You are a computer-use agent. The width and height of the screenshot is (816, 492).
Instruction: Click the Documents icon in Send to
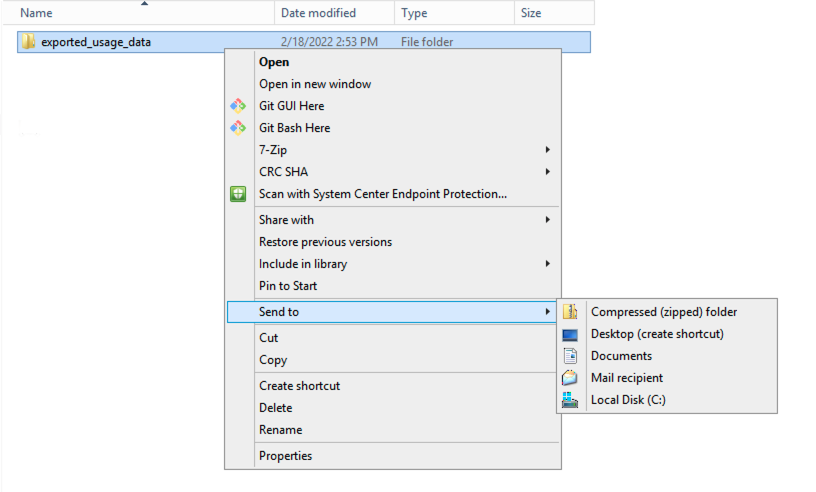tap(570, 356)
